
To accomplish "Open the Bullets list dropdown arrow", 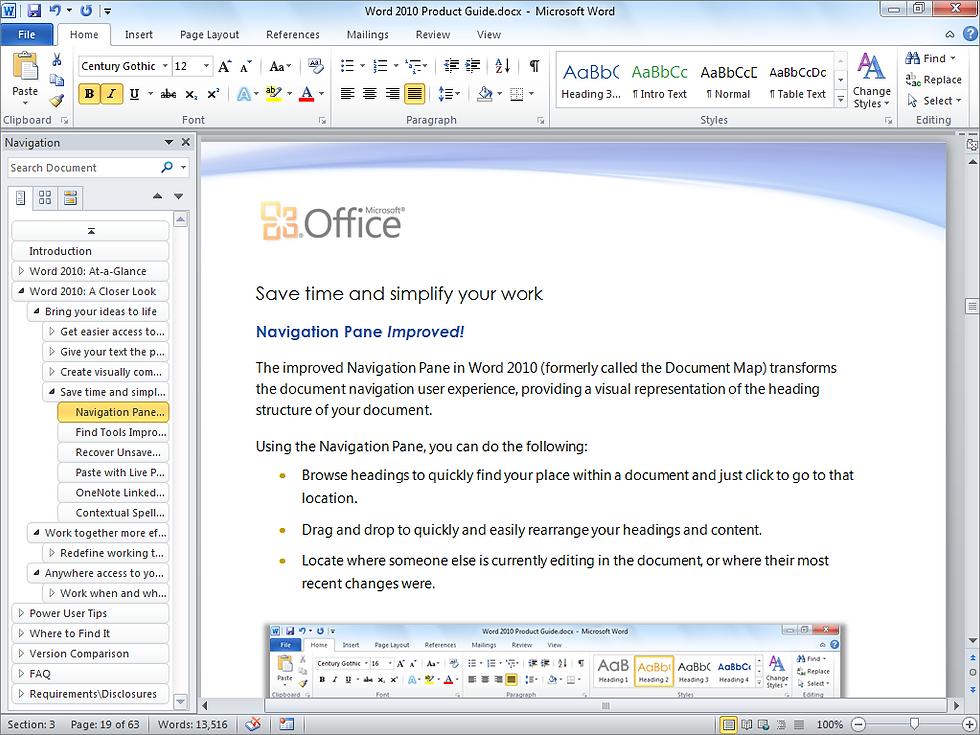I will [x=362, y=66].
